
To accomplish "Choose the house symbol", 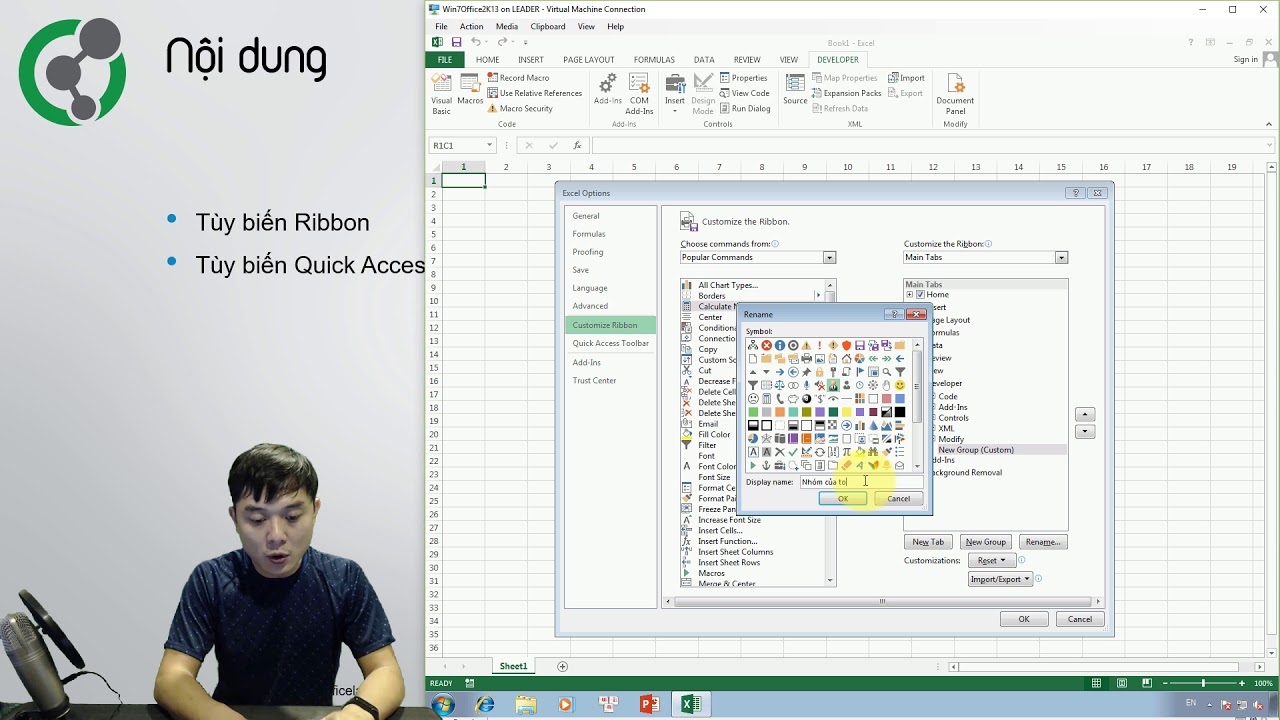I will (847, 358).
